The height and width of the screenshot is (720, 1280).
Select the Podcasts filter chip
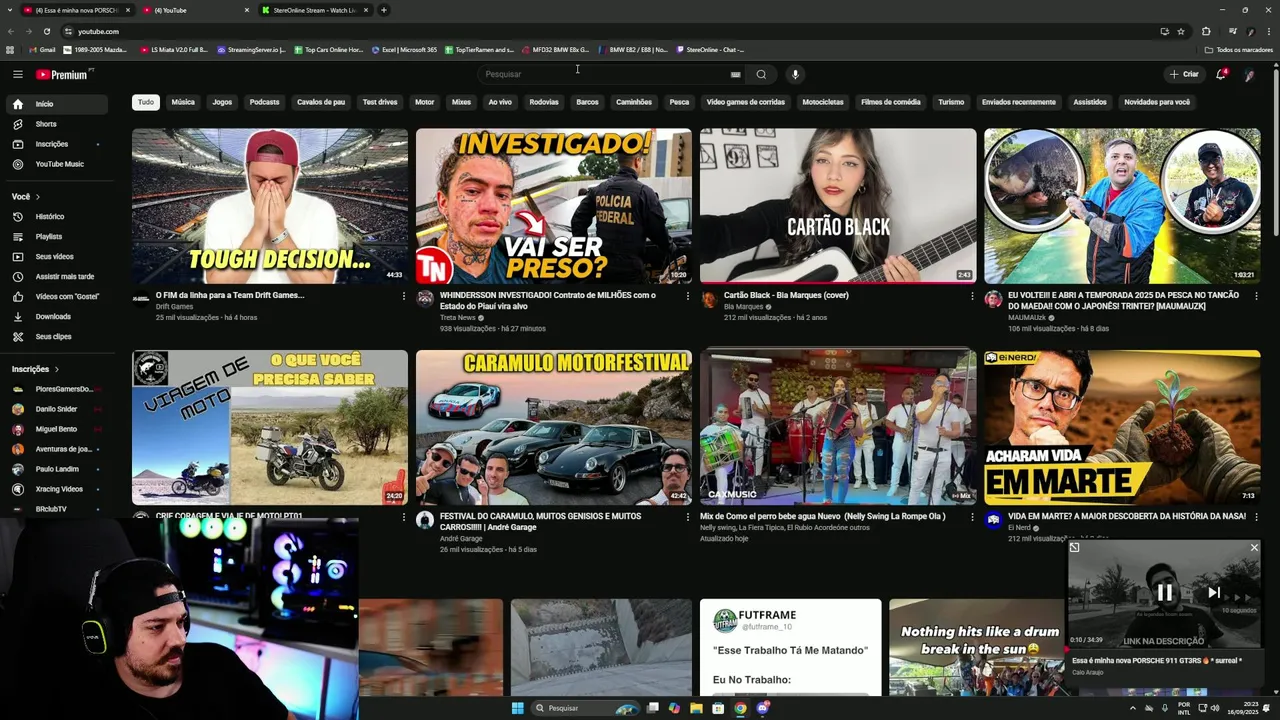click(265, 102)
